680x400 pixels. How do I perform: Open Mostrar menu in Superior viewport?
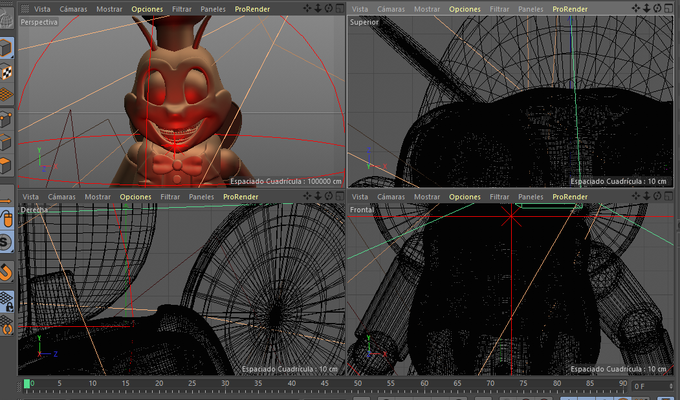tap(427, 9)
